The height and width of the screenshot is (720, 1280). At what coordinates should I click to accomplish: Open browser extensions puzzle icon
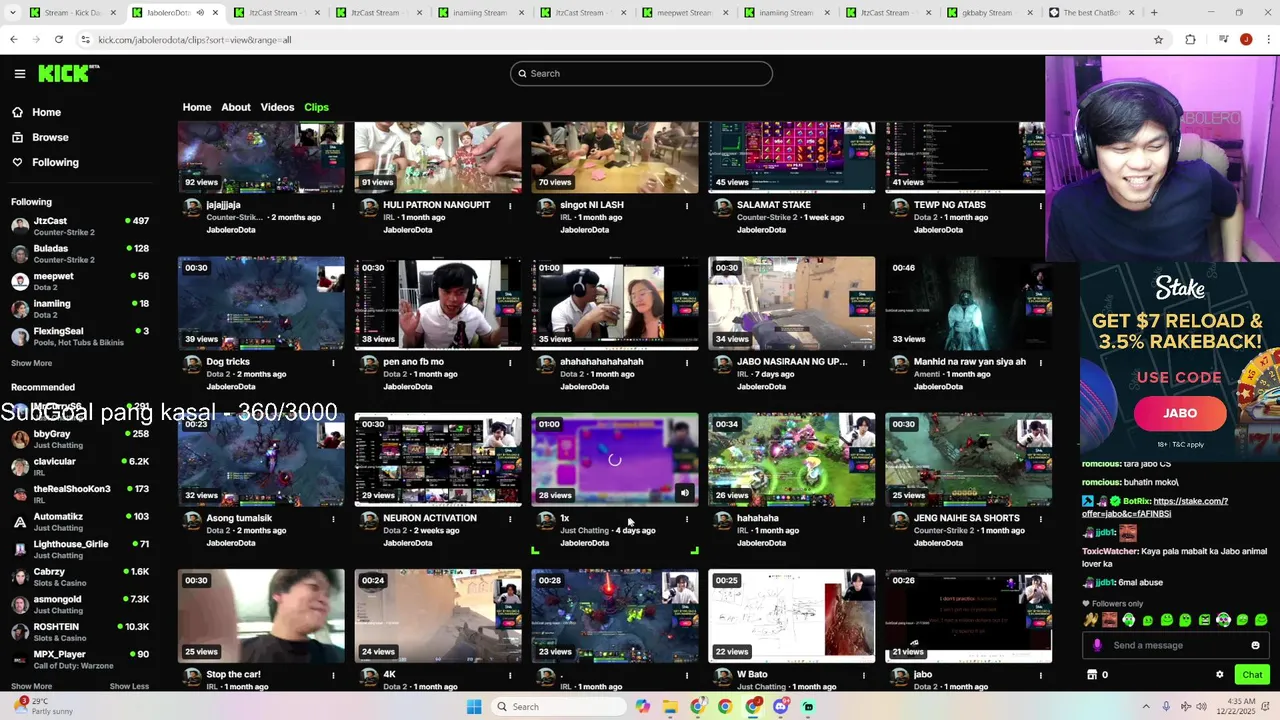[x=1190, y=39]
